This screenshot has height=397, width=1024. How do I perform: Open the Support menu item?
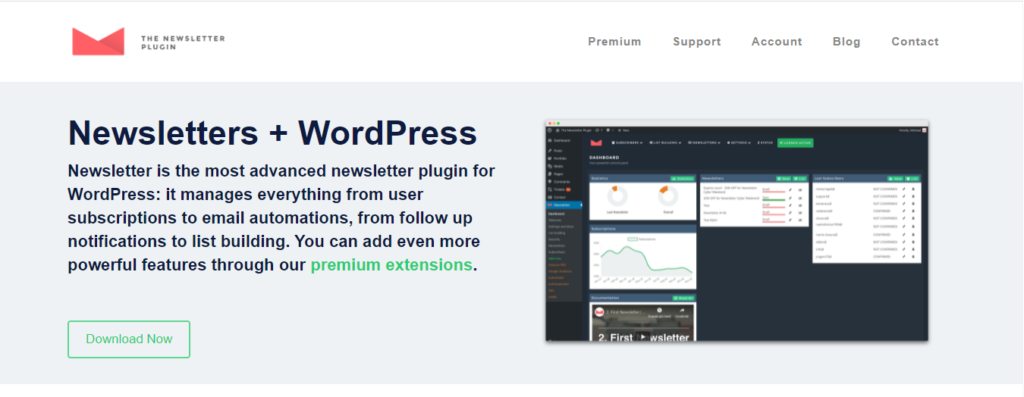[697, 42]
